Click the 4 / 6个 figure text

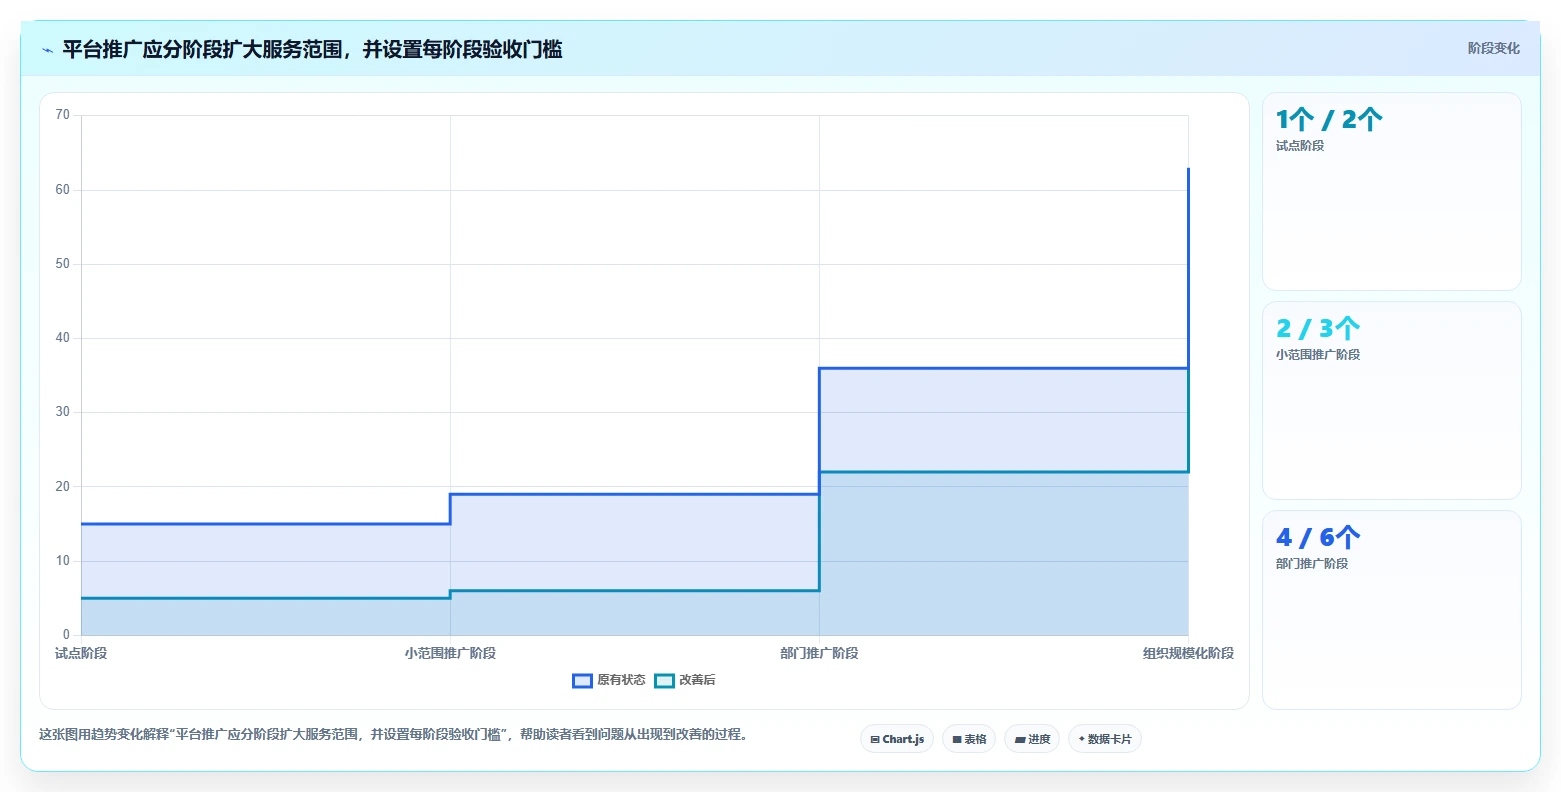tap(1318, 538)
